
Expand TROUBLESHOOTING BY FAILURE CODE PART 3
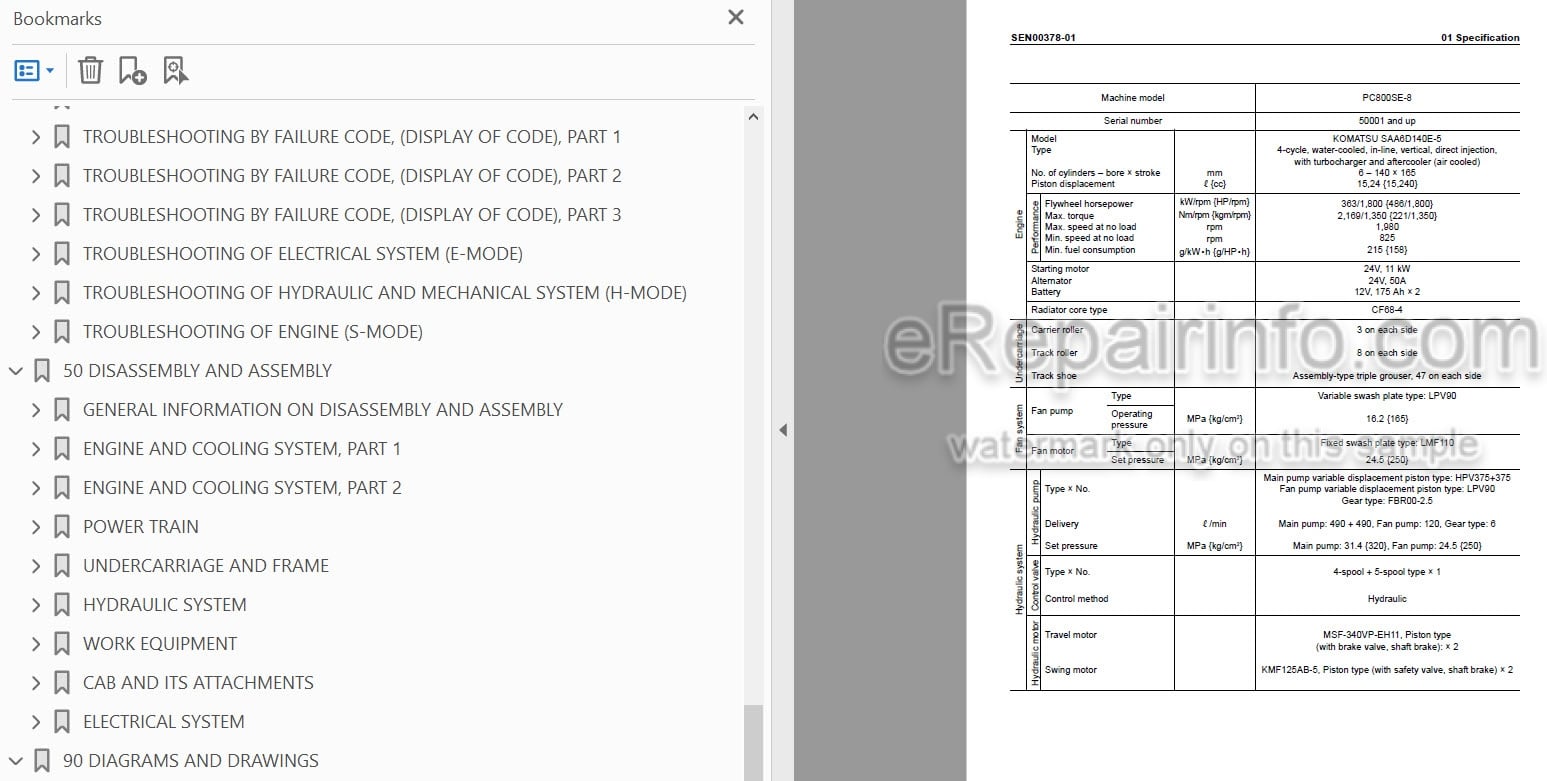[36, 215]
